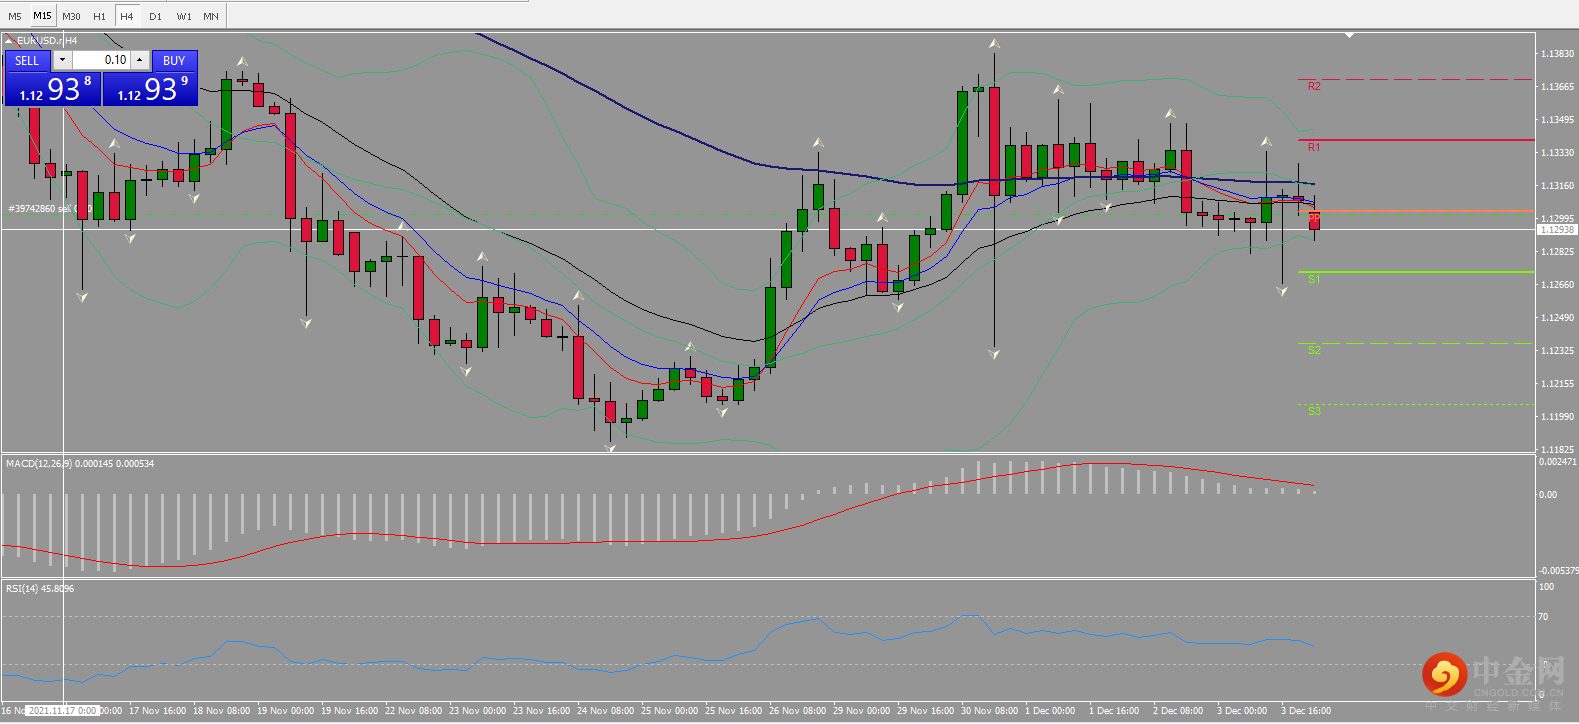Increase trade volume with the up arrow
The width and height of the screenshot is (1579, 724).
click(140, 60)
